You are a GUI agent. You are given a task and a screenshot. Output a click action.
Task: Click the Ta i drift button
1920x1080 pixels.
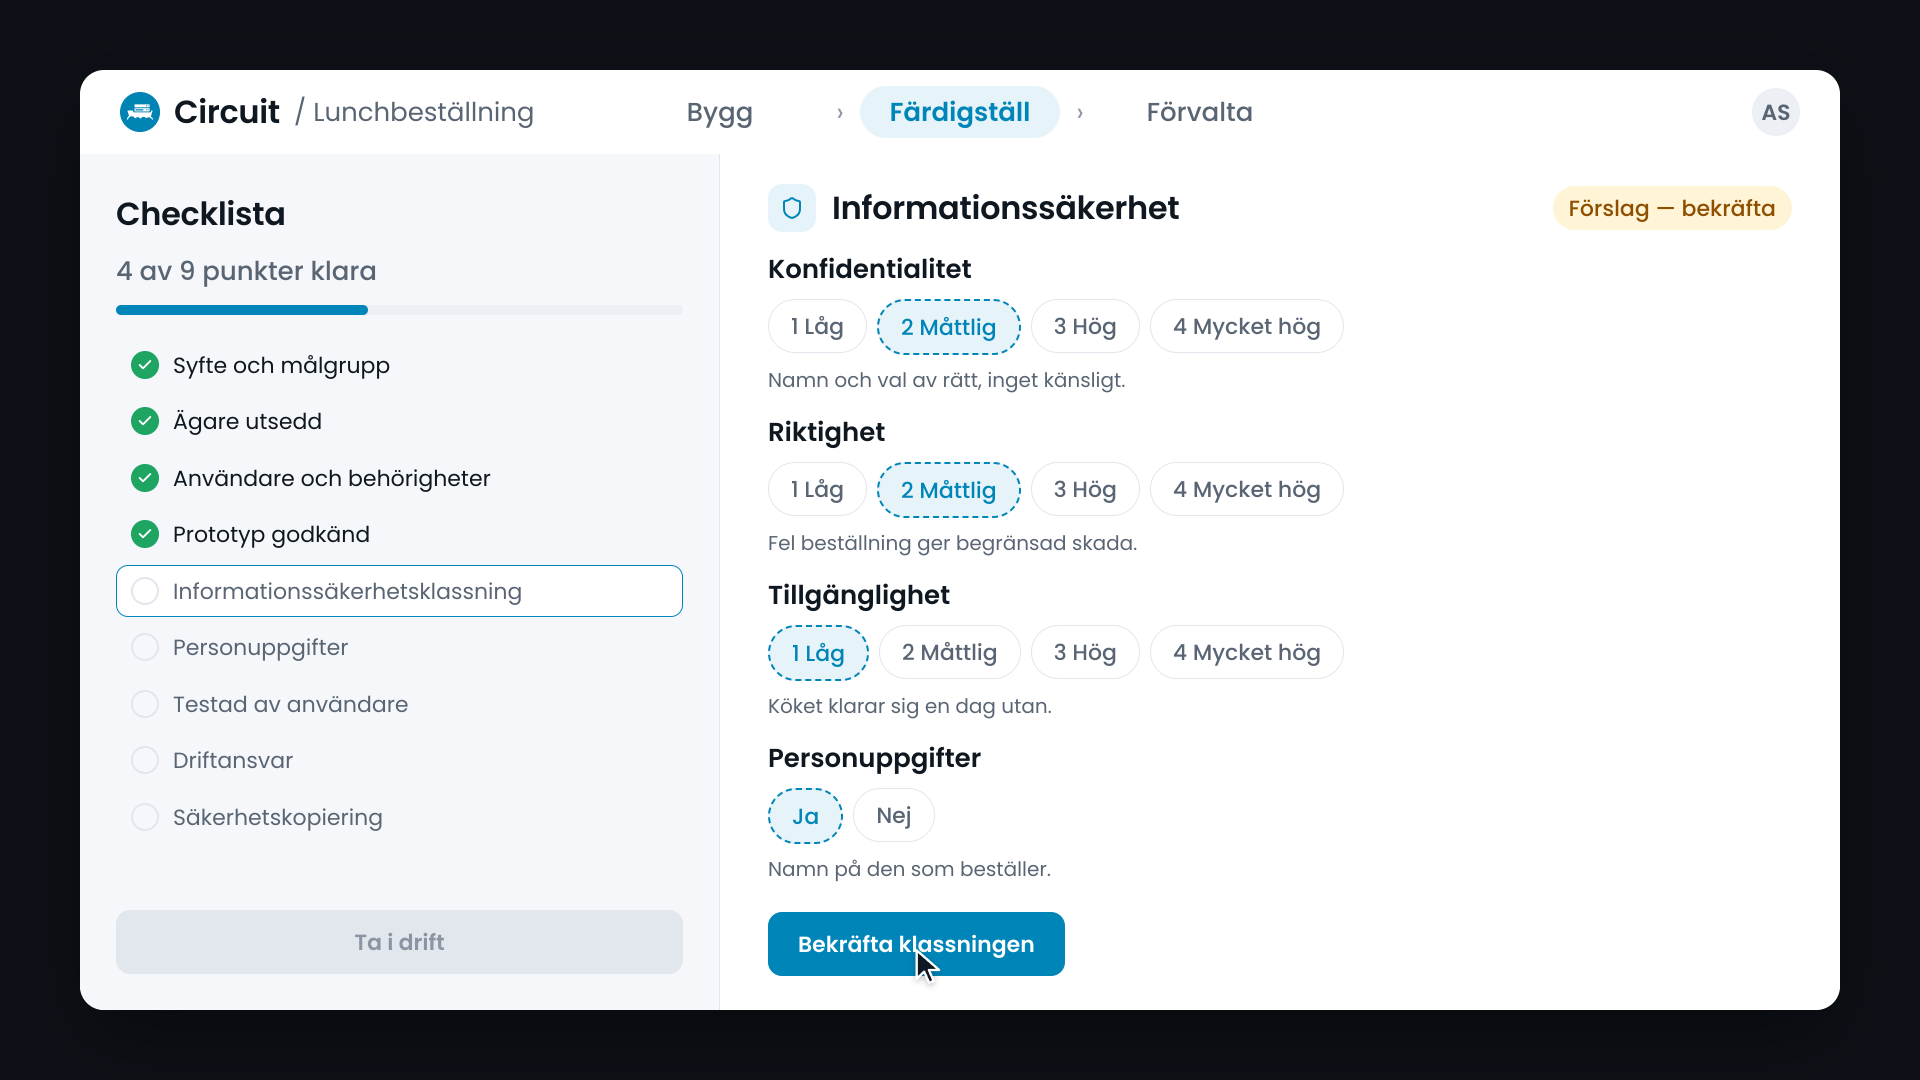(x=399, y=942)
